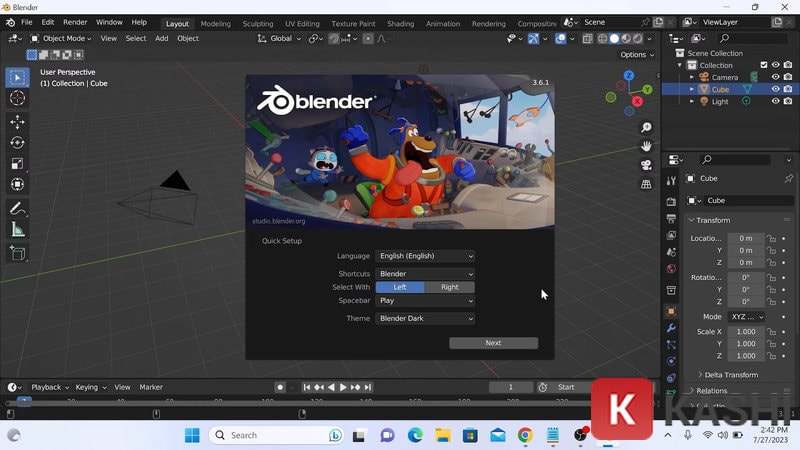800x450 pixels.
Task: Open the Render menu
Action: point(75,22)
